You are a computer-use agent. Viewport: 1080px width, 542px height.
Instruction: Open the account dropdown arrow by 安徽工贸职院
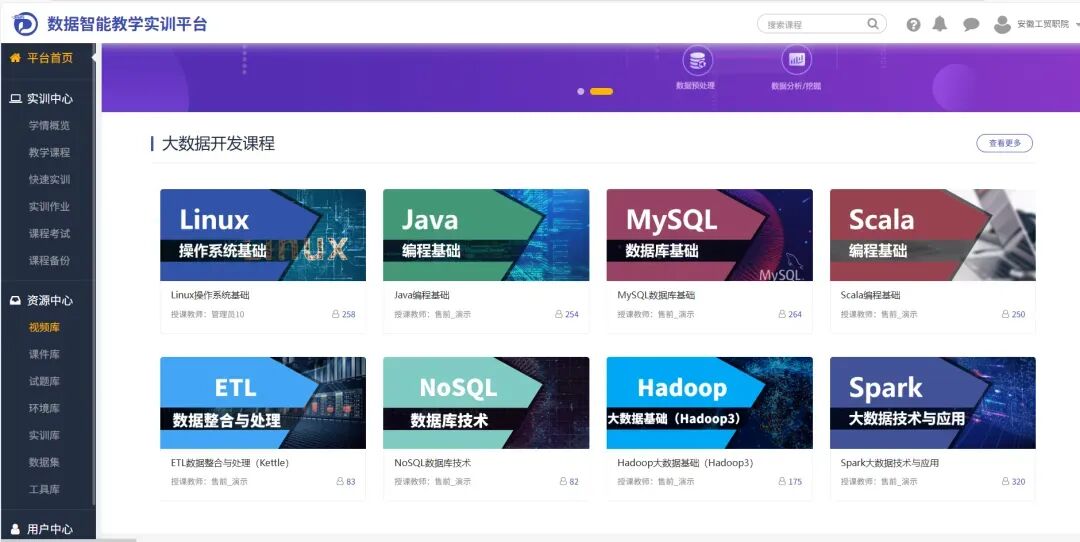(x=1077, y=25)
